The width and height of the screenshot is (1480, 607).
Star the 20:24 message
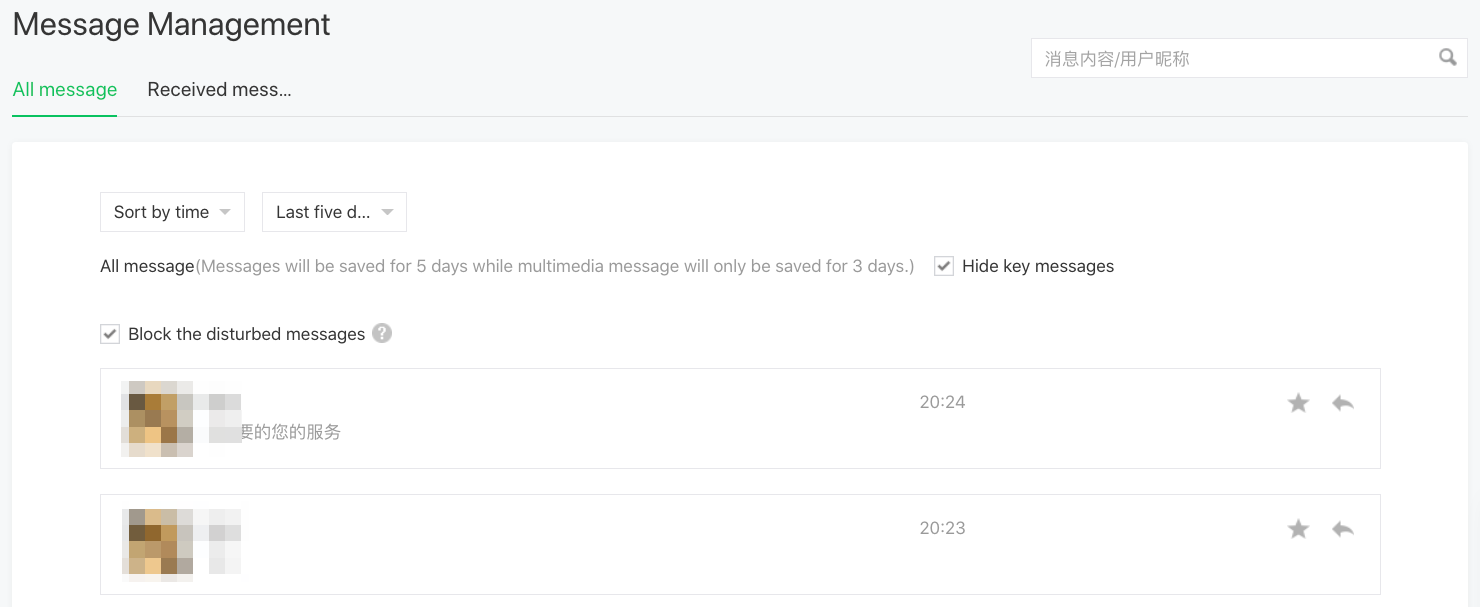coord(1298,403)
